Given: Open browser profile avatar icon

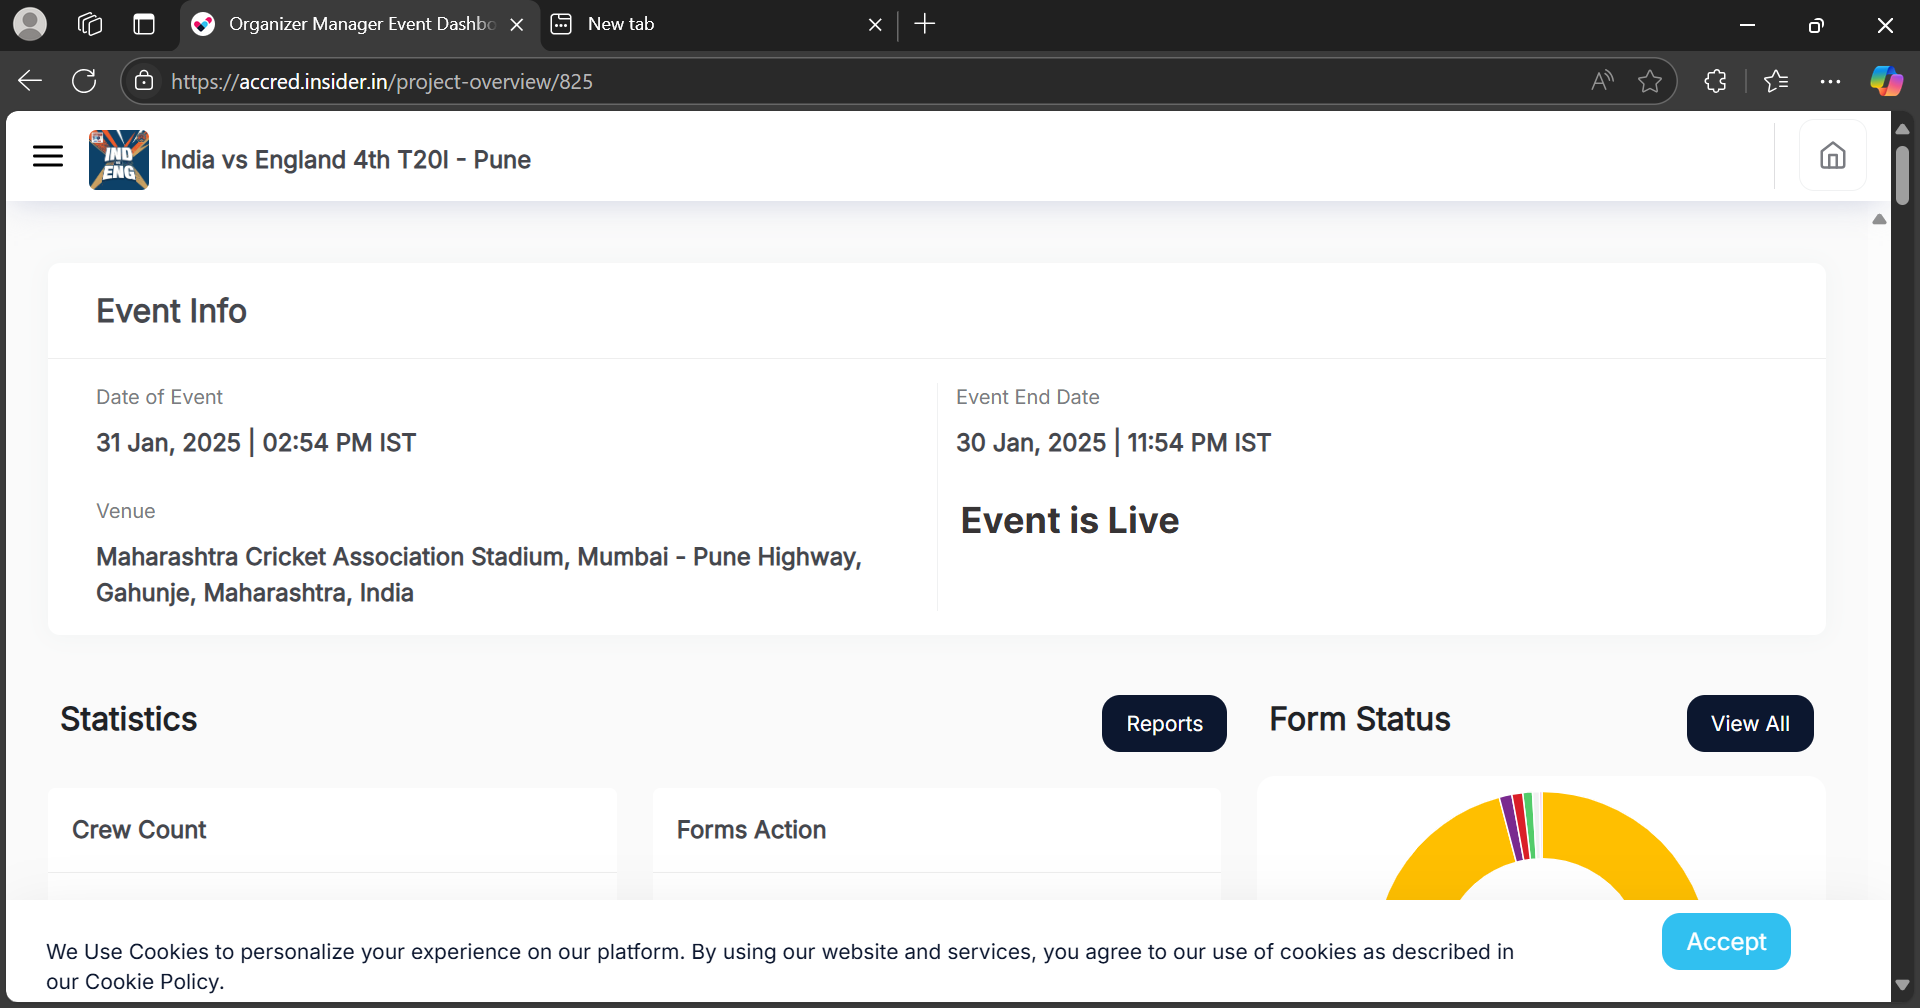Looking at the screenshot, I should pos(30,24).
